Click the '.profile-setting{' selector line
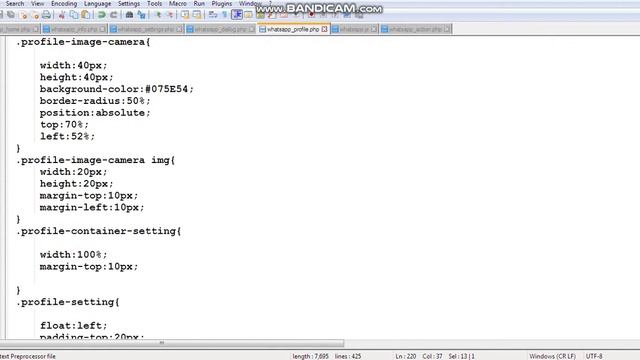The width and height of the screenshot is (640, 360). (x=68, y=302)
